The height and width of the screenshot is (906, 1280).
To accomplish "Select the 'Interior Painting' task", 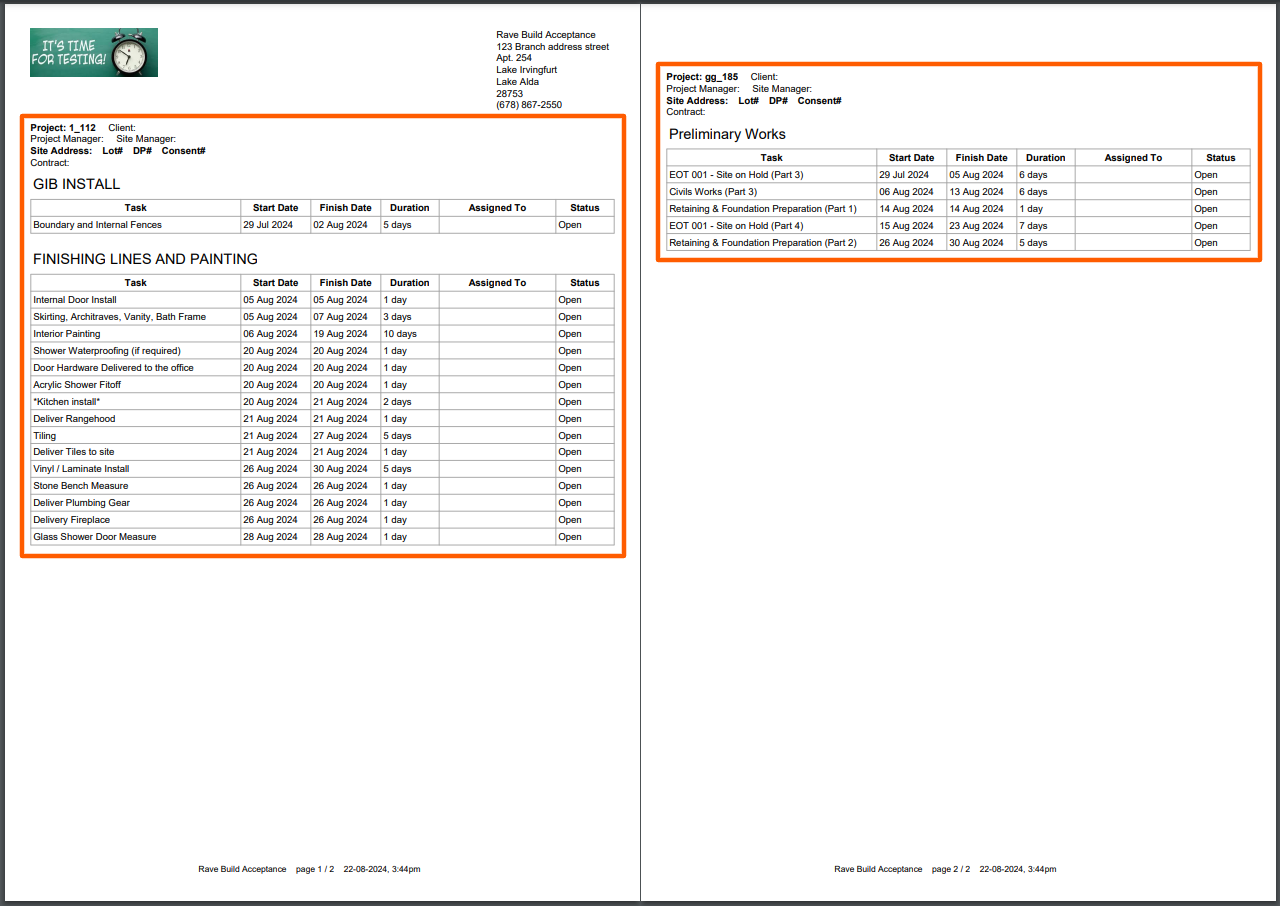I will (67, 334).
